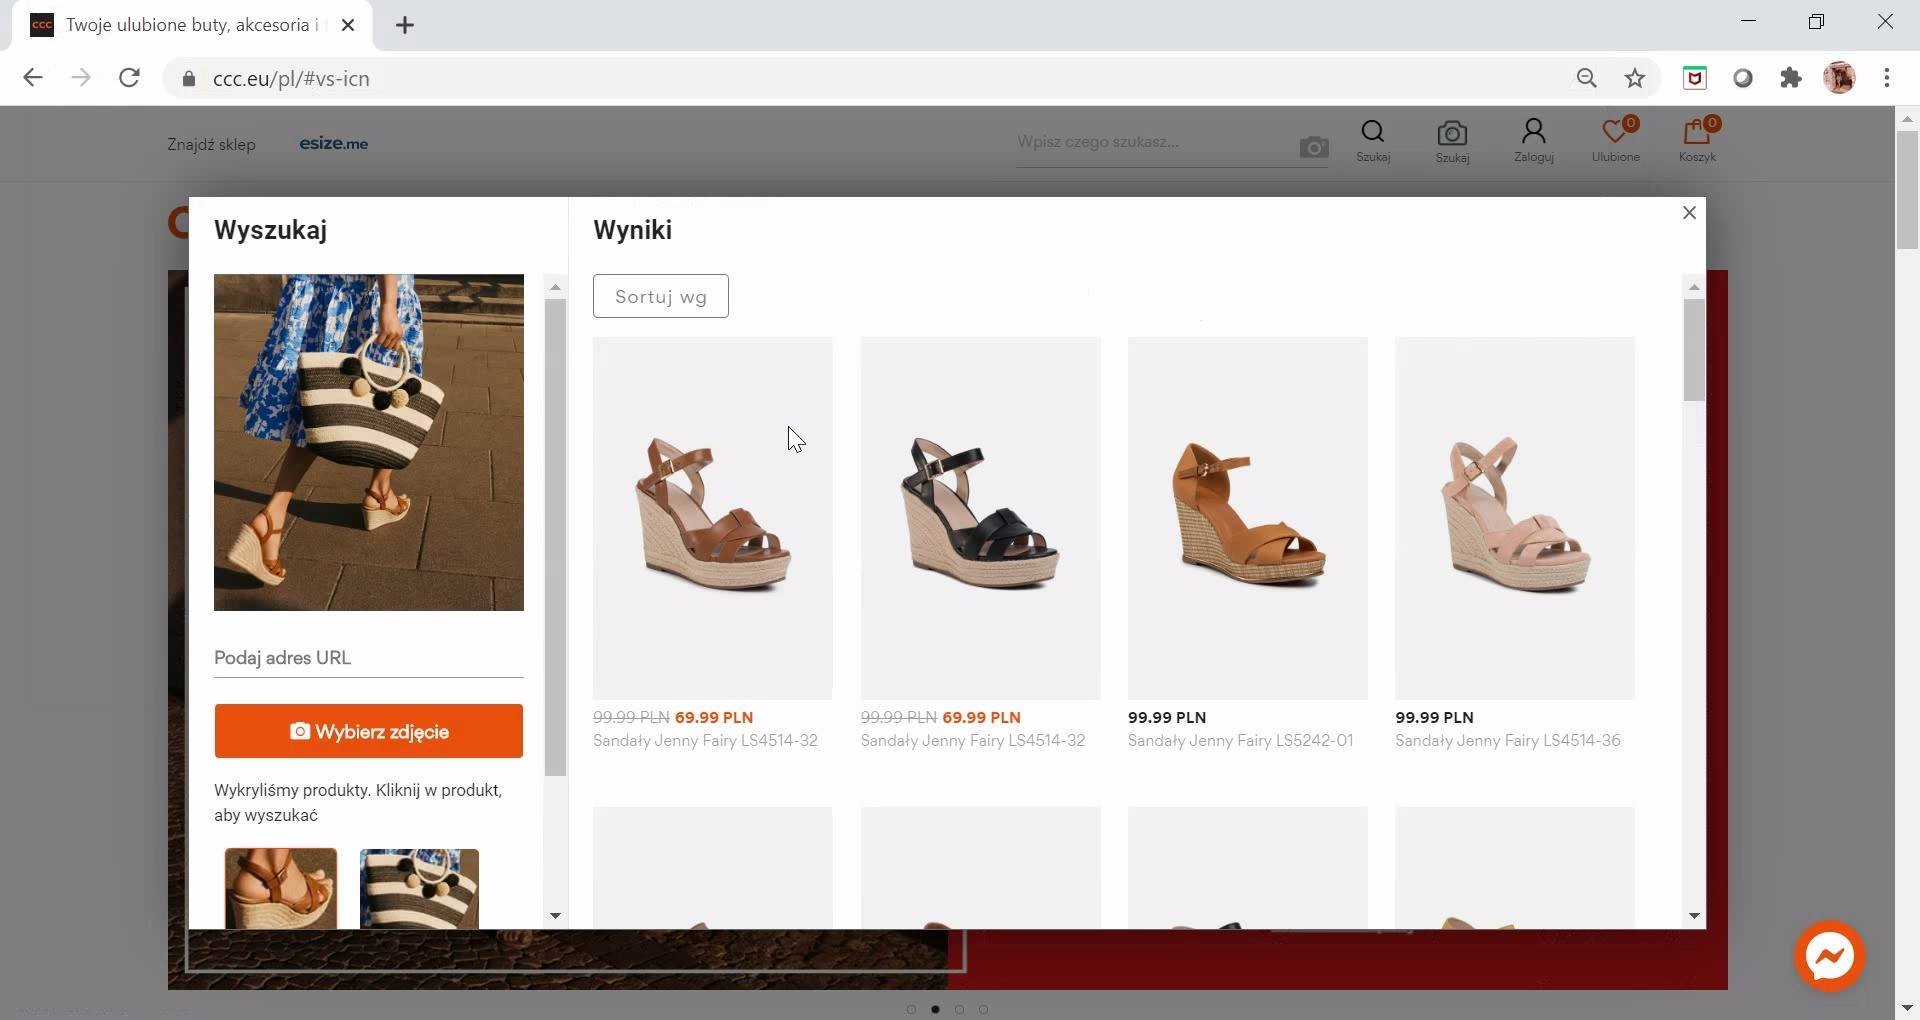Select the first carousel dot

911,1009
